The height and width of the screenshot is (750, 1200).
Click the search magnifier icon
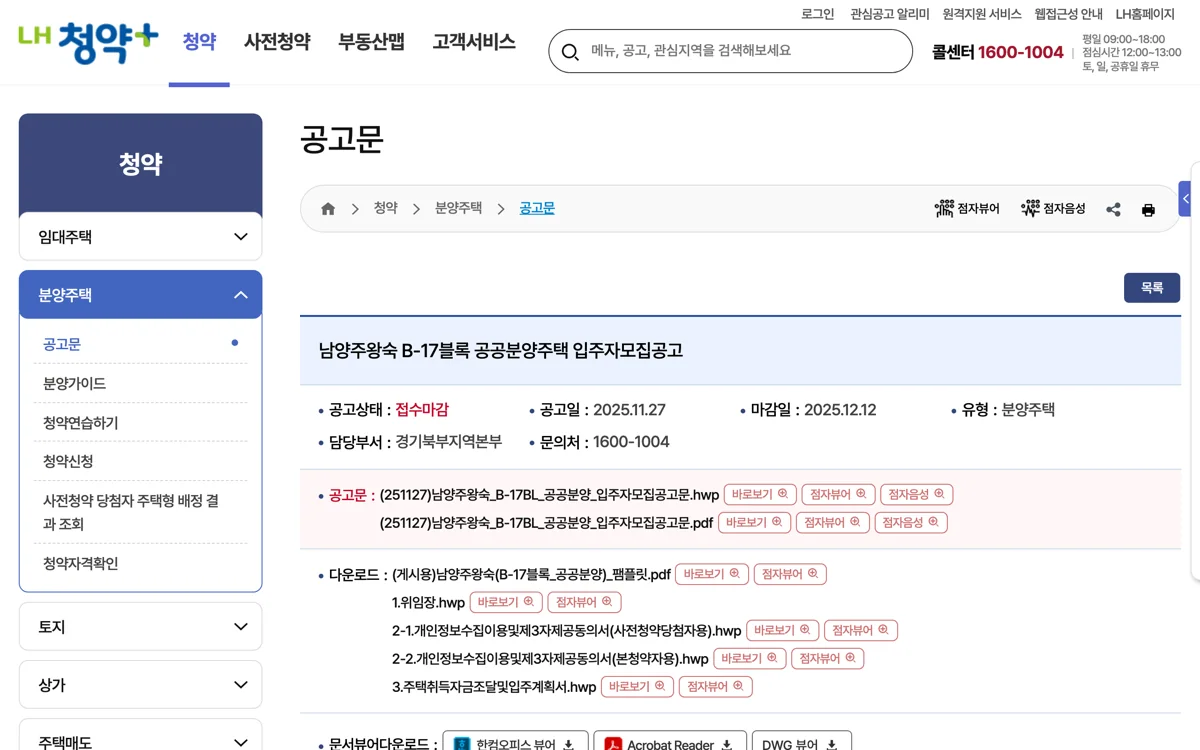[x=570, y=51]
